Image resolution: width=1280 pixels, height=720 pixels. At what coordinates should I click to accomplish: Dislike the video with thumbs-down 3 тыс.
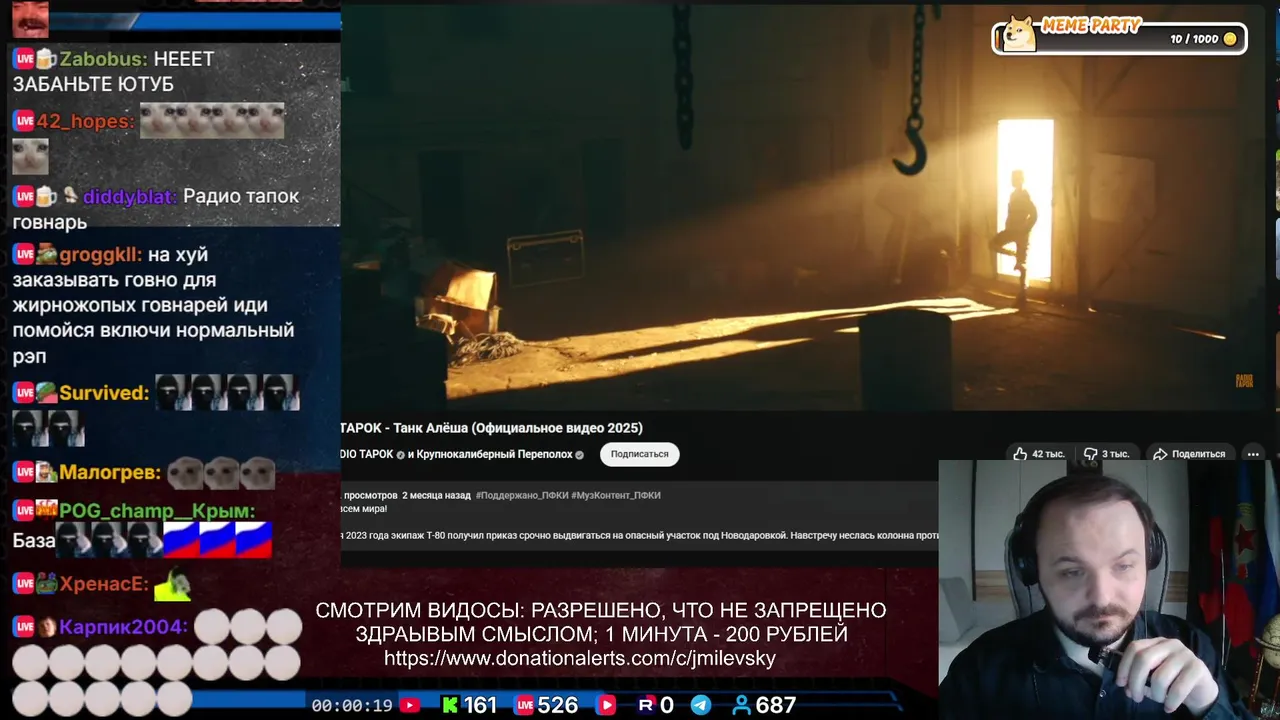click(x=1107, y=454)
